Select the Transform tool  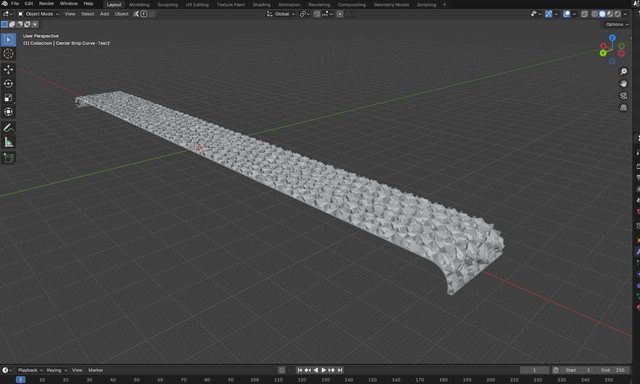pos(8,112)
